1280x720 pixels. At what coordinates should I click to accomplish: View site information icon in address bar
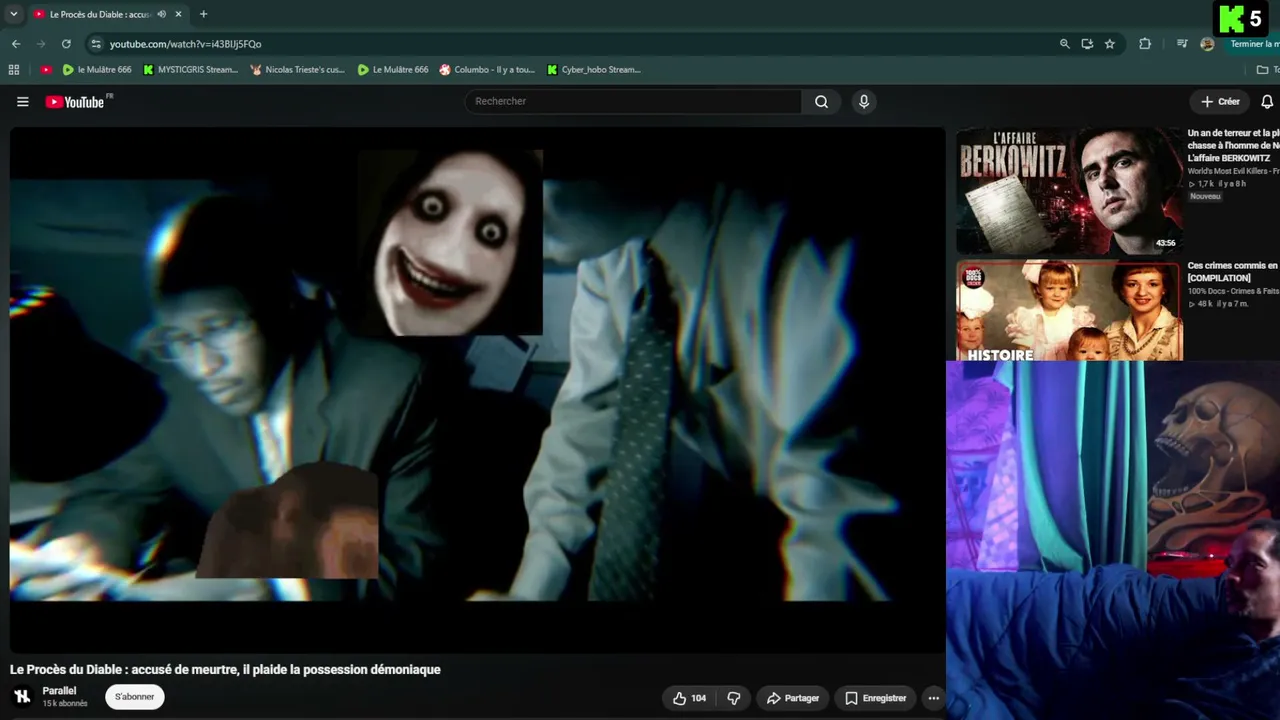pyautogui.click(x=96, y=44)
